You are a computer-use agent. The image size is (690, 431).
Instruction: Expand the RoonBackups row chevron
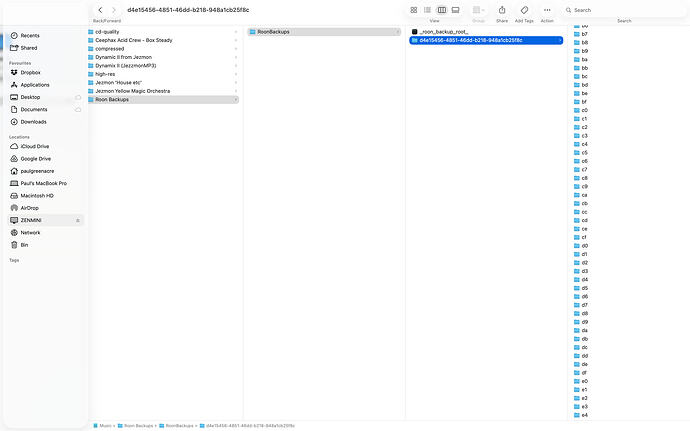[397, 32]
